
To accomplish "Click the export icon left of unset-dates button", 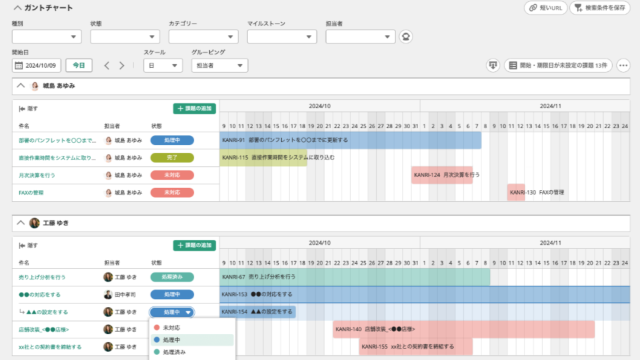I will (493, 65).
